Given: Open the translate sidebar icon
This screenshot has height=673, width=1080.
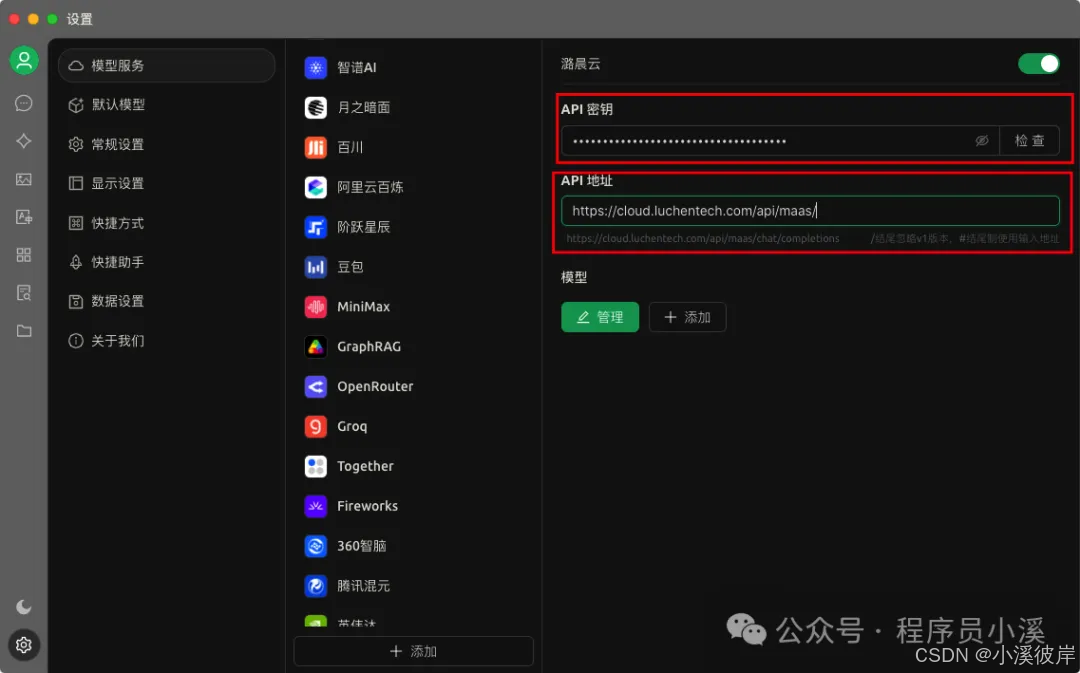Looking at the screenshot, I should coord(23,217).
